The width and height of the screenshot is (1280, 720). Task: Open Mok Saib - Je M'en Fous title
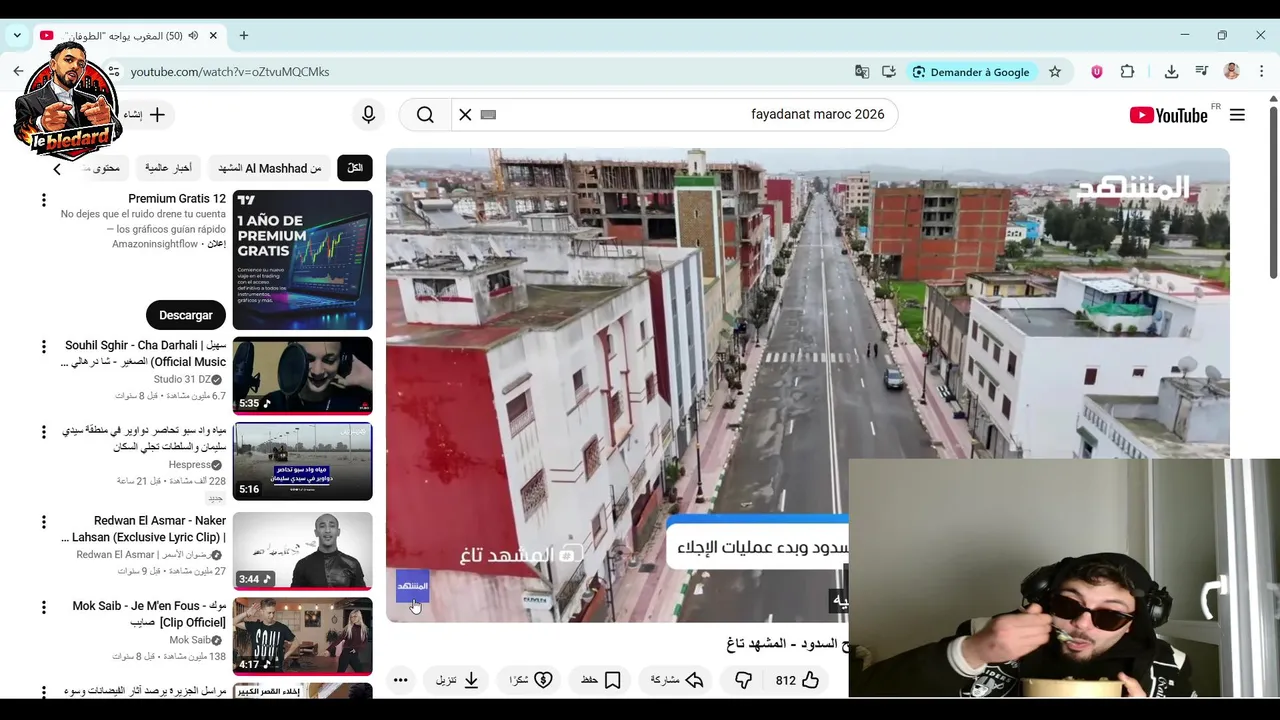(x=150, y=614)
